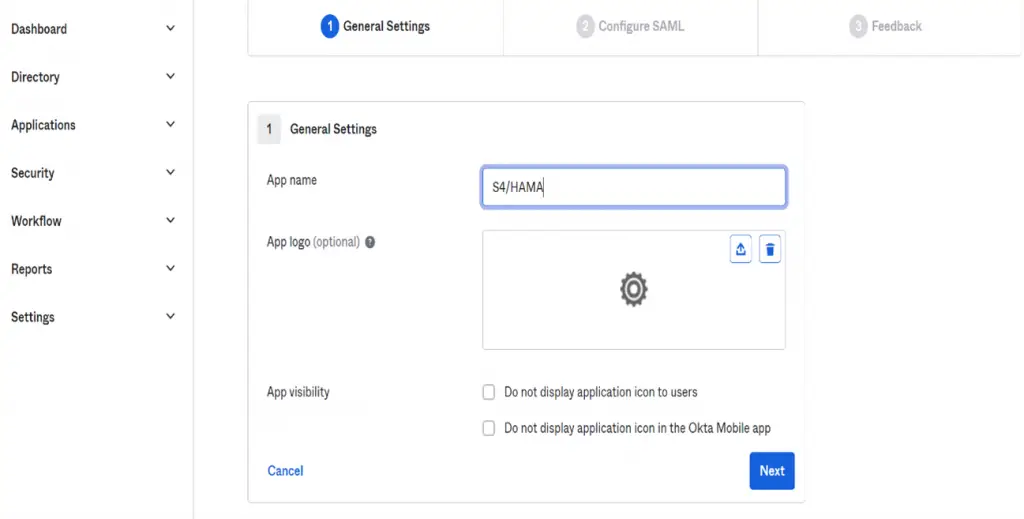Click the delete logo trash icon
Image resolution: width=1024 pixels, height=519 pixels.
coord(770,249)
